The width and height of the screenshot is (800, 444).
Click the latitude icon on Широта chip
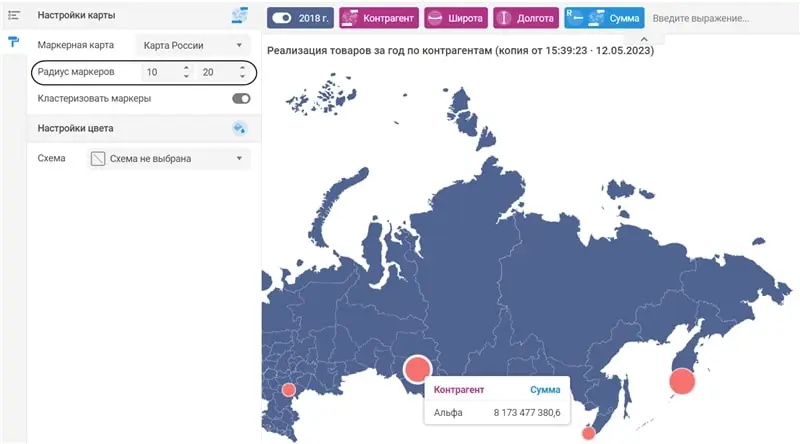click(x=435, y=18)
